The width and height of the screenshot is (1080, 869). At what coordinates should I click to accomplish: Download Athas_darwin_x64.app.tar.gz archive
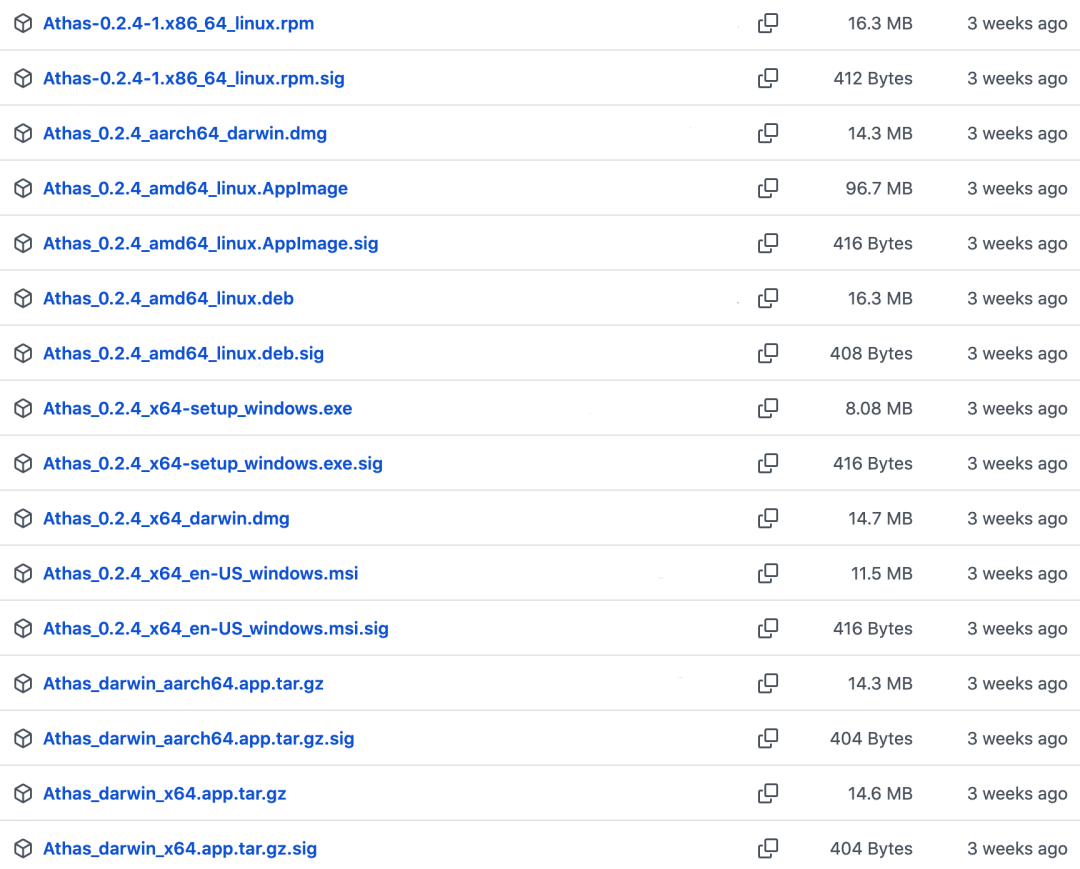point(164,794)
